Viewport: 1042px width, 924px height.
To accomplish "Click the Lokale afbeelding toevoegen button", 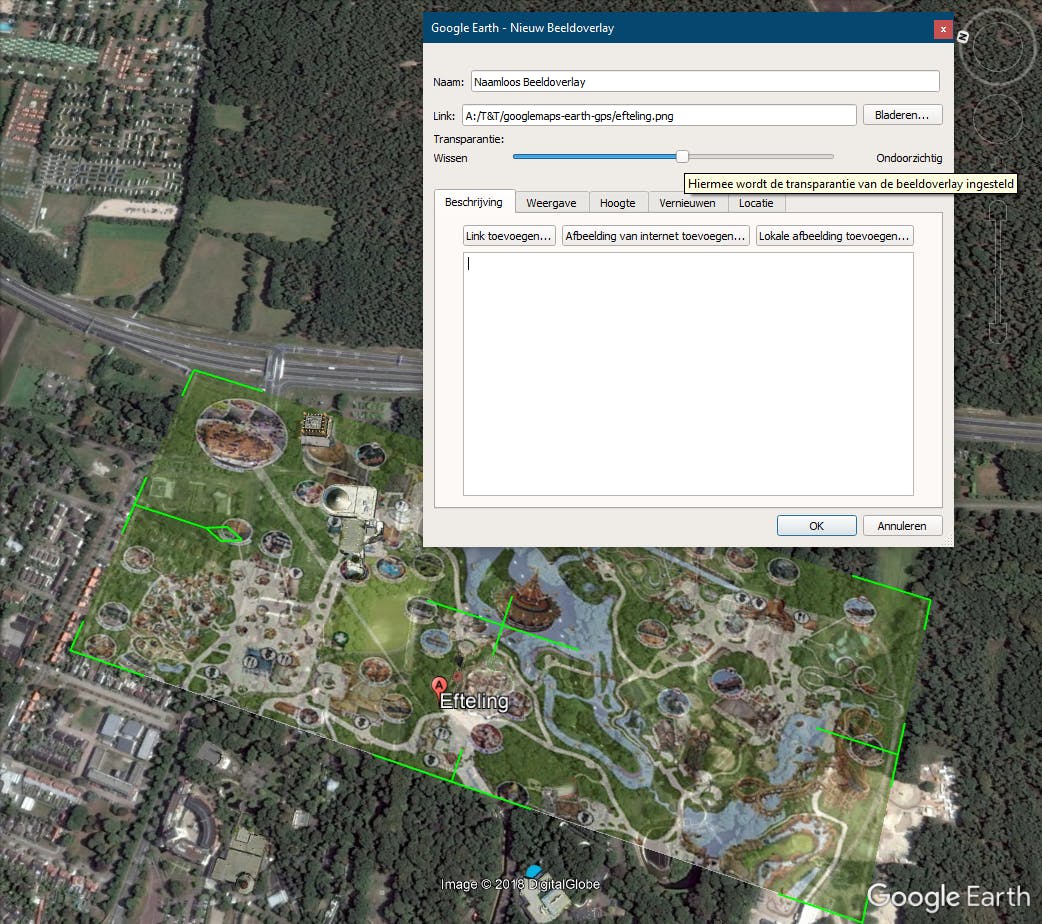I will [x=834, y=235].
